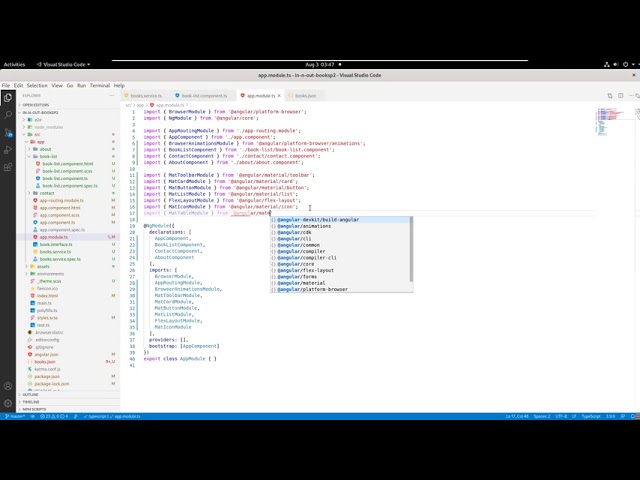
Task: Click Explorer's more actions ellipsis
Action: (x=111, y=96)
